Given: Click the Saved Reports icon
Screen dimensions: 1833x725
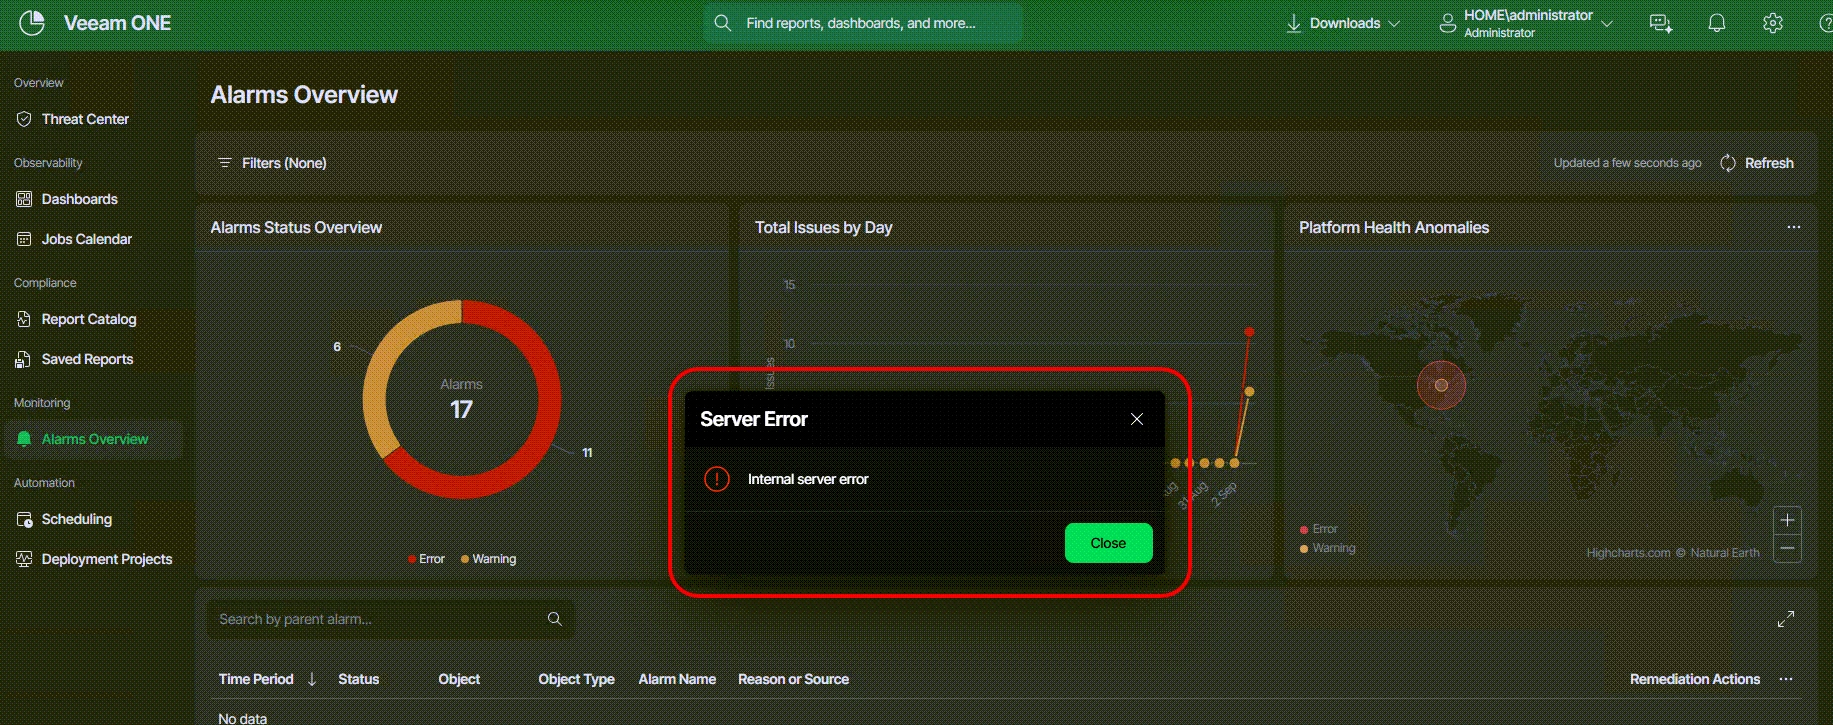Looking at the screenshot, I should click(x=24, y=359).
